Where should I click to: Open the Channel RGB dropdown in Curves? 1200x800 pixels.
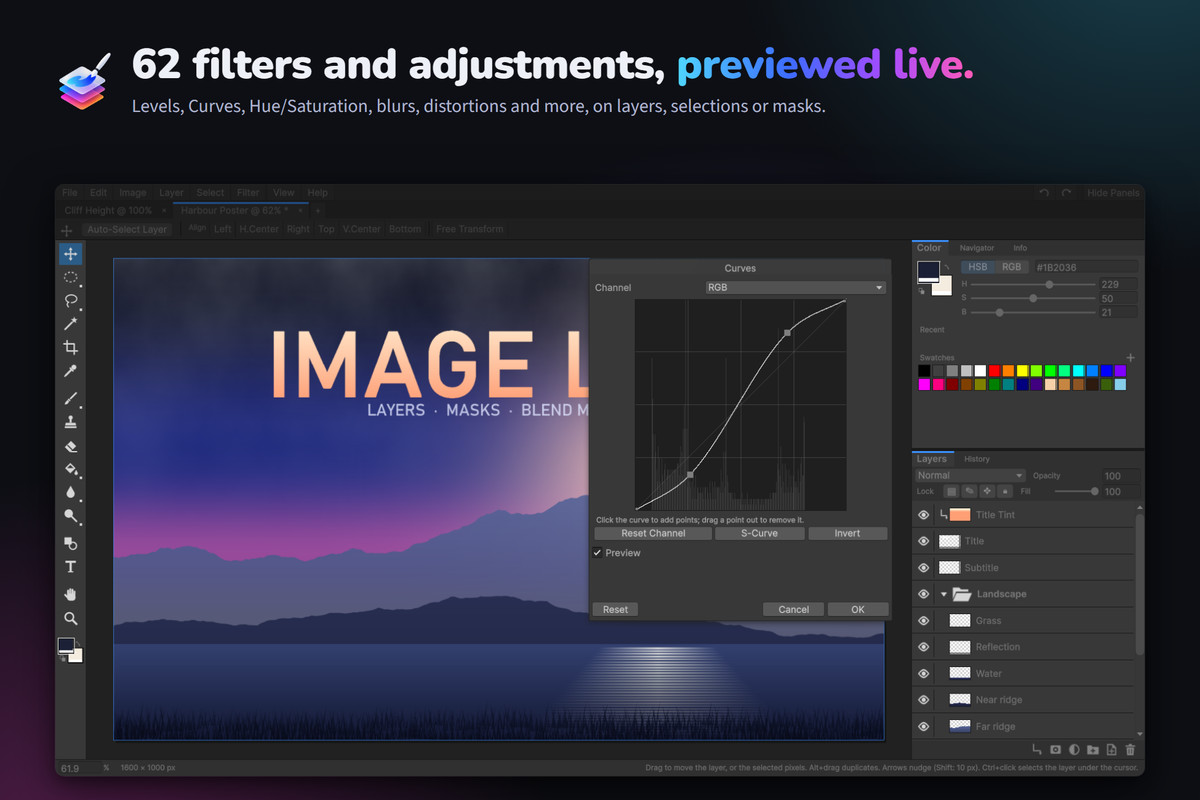795,288
